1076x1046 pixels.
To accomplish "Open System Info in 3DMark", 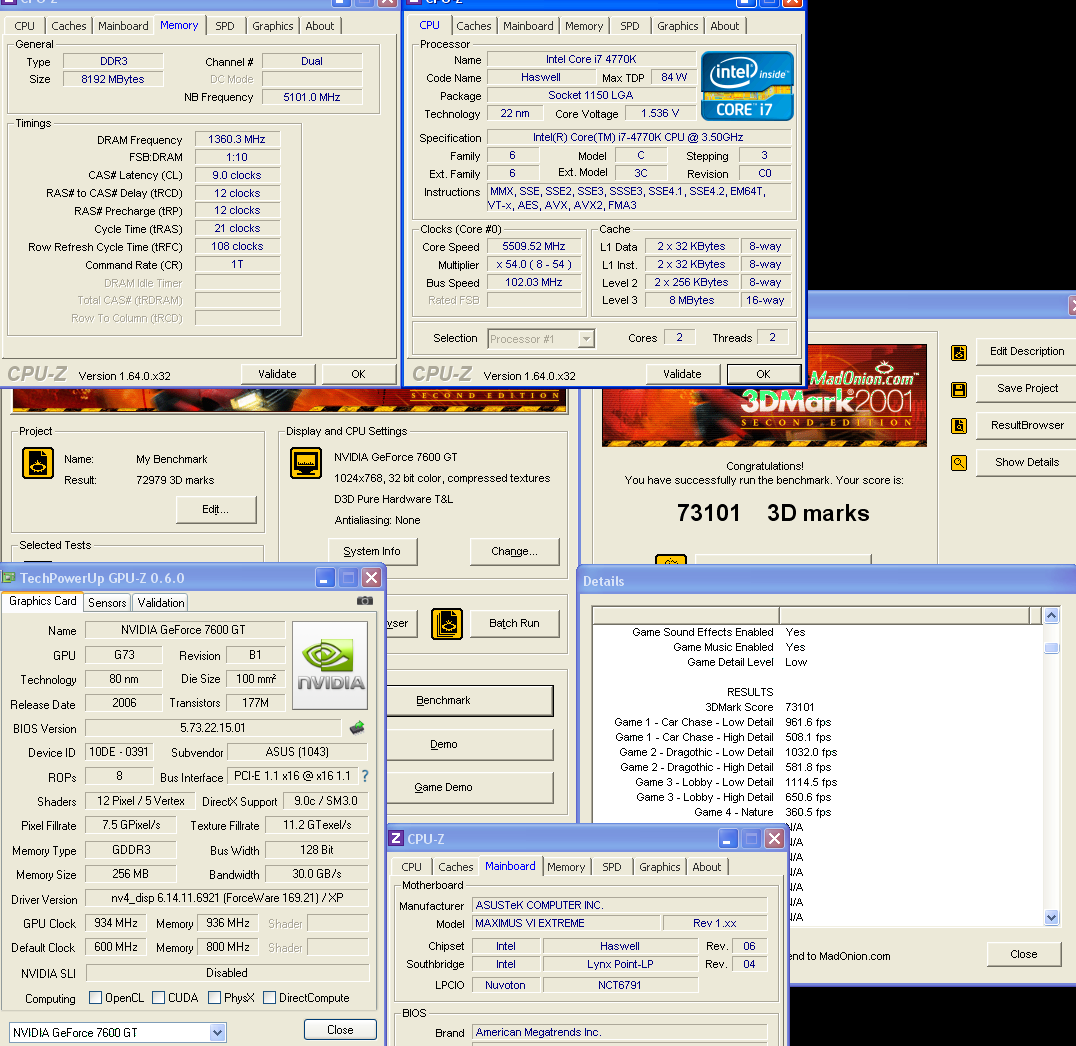I will pyautogui.click(x=372, y=551).
